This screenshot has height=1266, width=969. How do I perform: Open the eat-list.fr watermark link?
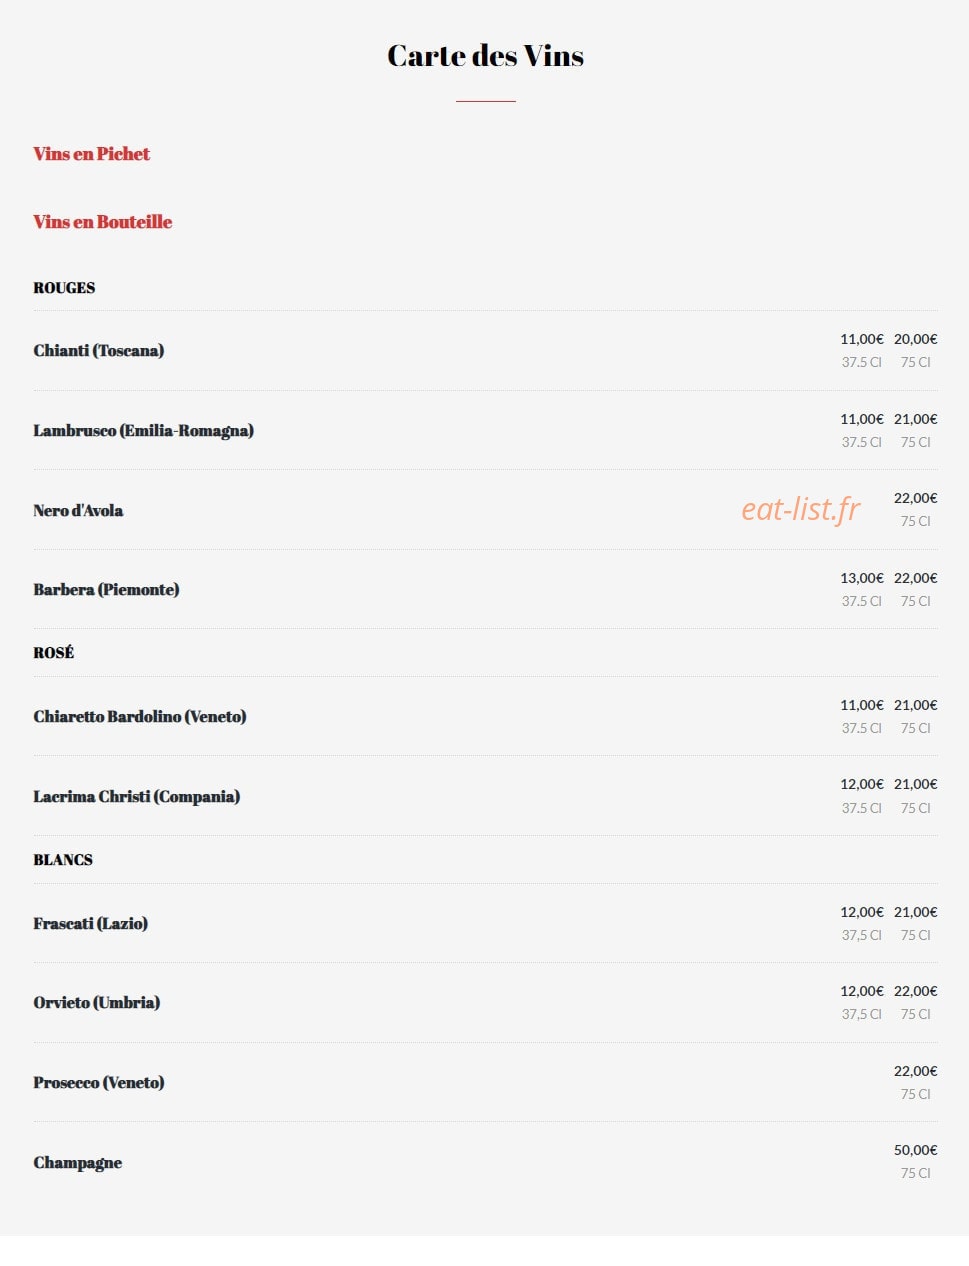pos(800,509)
